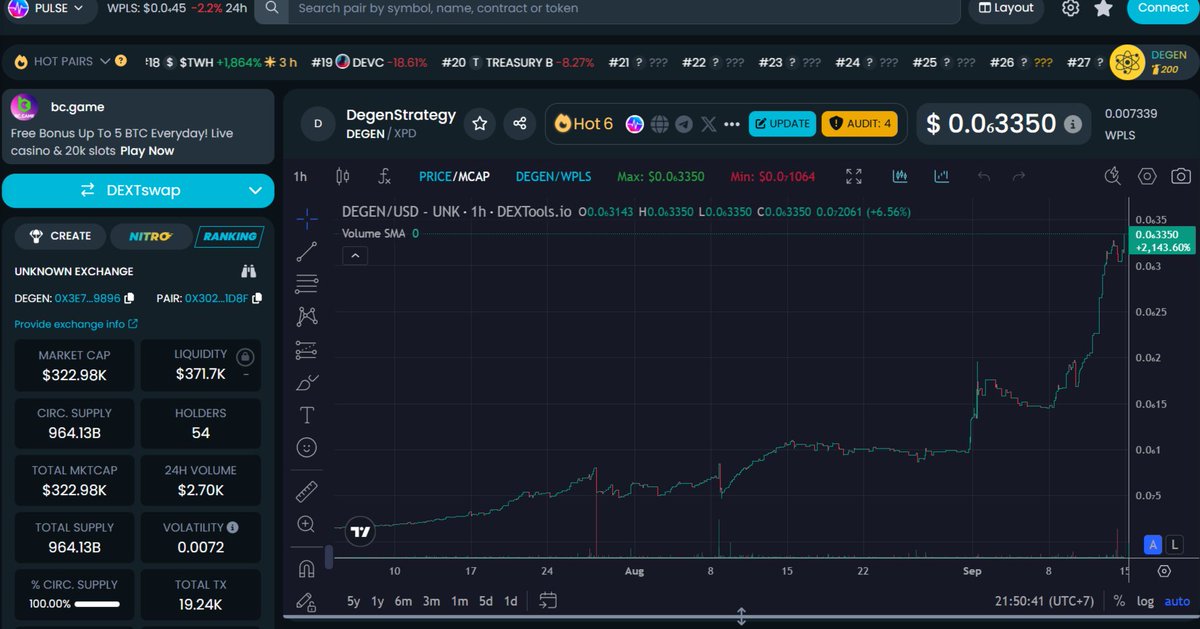Screen dimensions: 1200x629
Task: Open the Layout menu
Action: click(1006, 8)
